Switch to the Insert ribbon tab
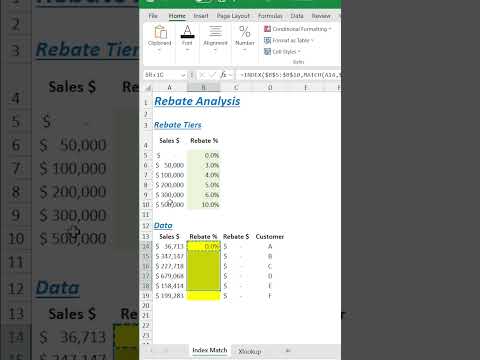The width and height of the screenshot is (480, 360). tap(201, 16)
